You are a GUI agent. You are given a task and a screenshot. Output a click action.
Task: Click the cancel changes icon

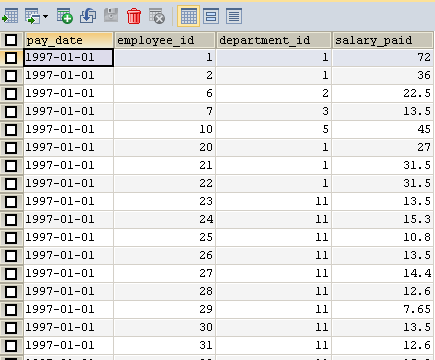point(157,16)
